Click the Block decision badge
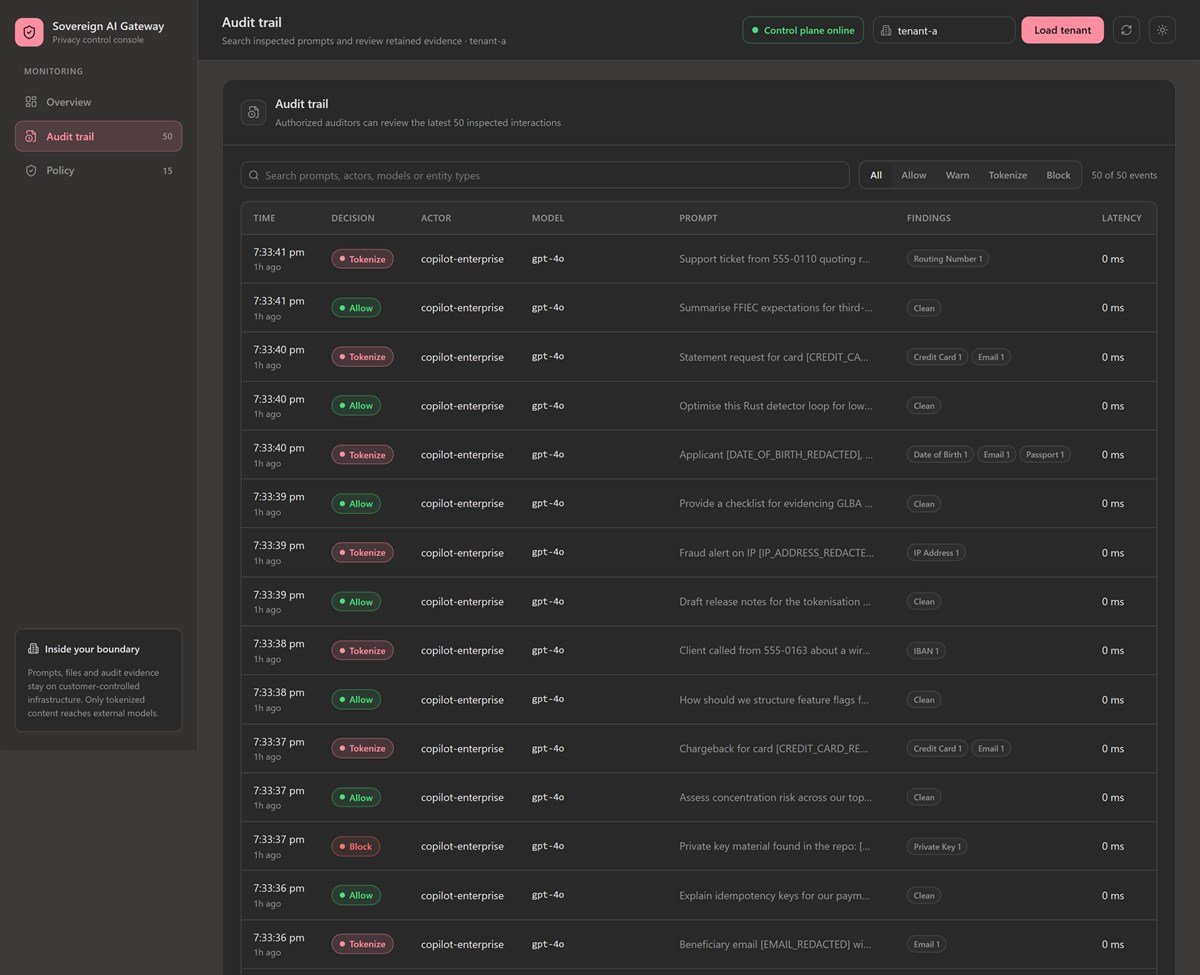 [x=355, y=846]
